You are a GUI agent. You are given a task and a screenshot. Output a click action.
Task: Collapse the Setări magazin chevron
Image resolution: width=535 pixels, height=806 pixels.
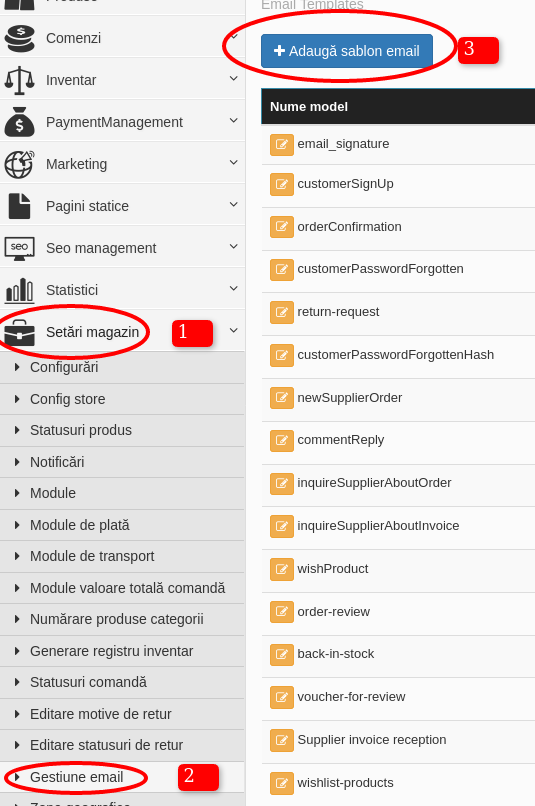click(x=234, y=331)
